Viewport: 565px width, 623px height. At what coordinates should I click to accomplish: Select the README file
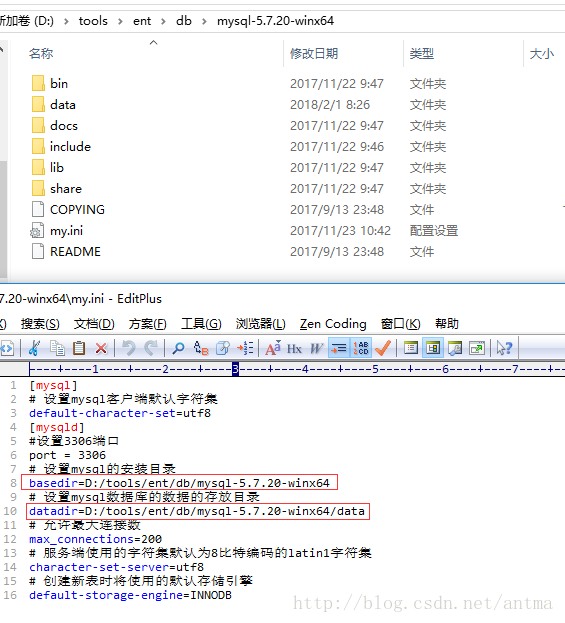75,252
